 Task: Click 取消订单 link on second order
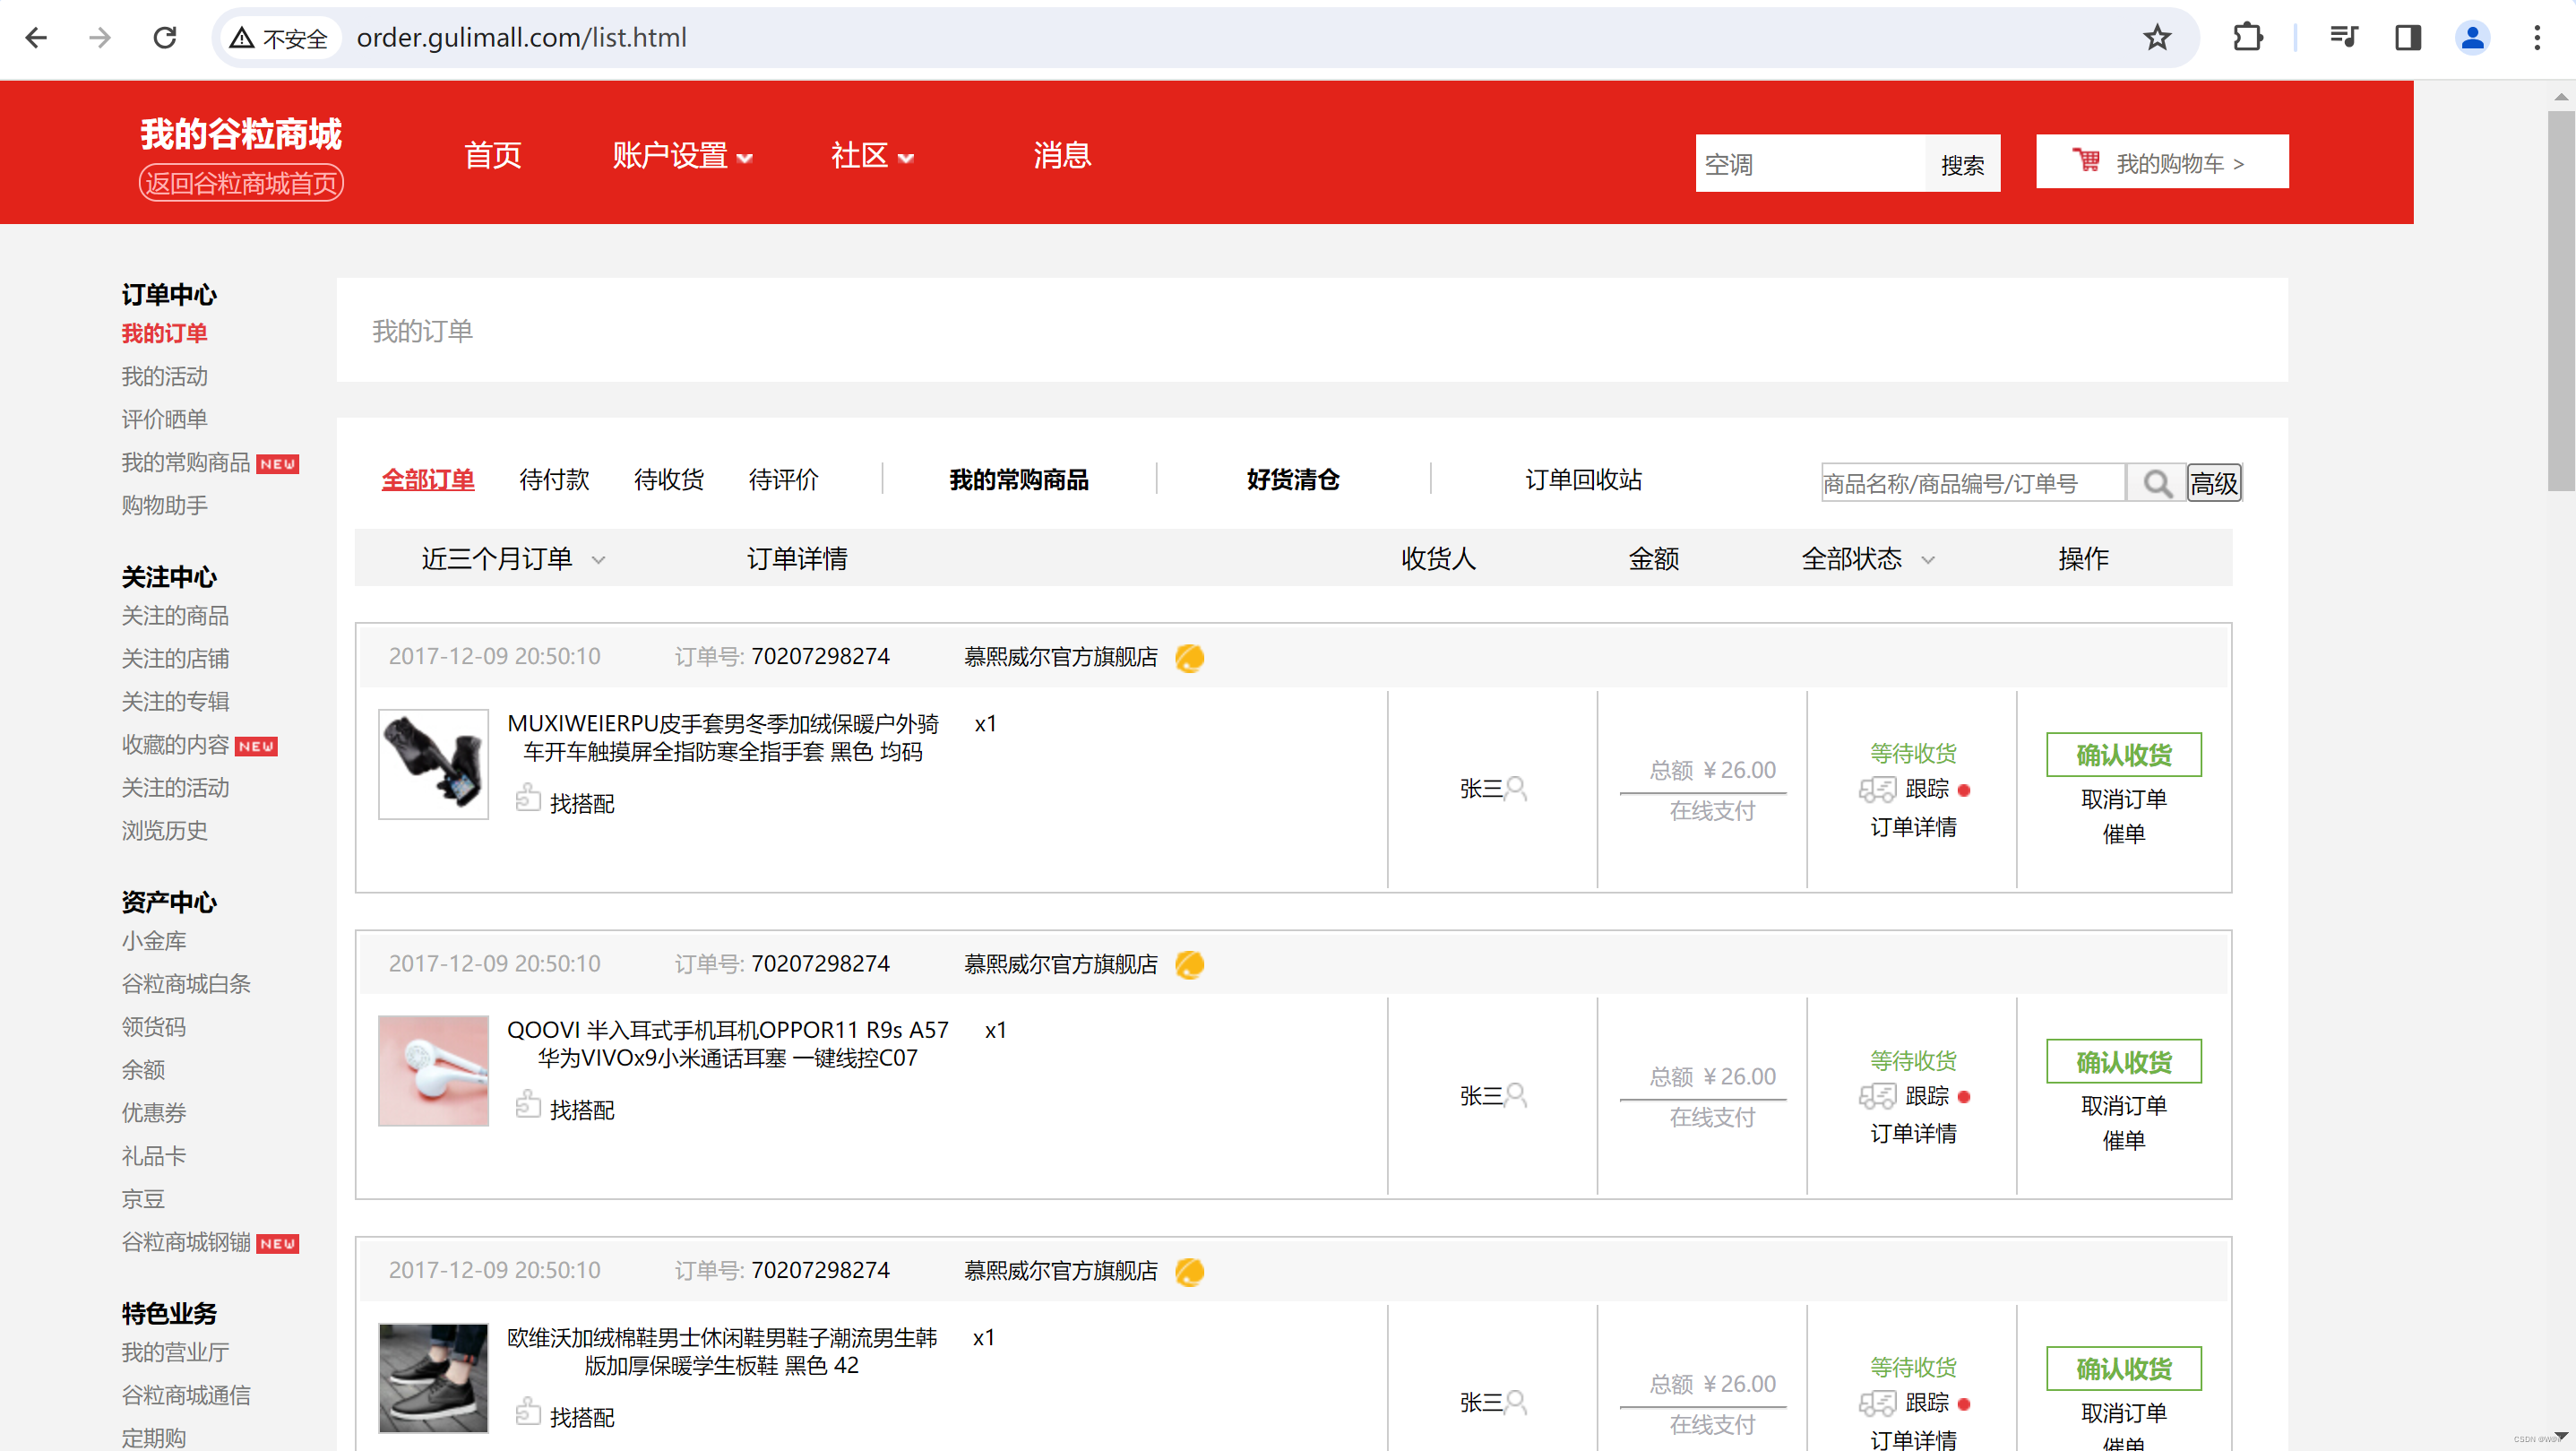point(2123,1105)
